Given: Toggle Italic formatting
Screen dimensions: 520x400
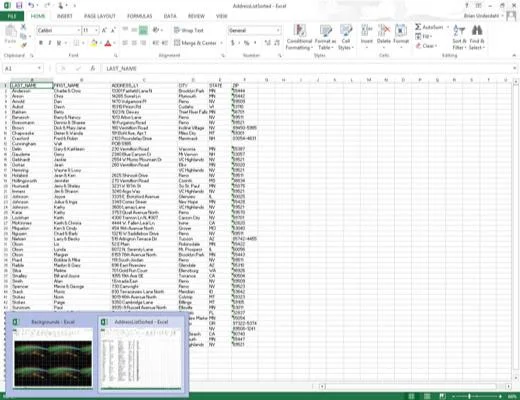Looking at the screenshot, I should (50, 43).
